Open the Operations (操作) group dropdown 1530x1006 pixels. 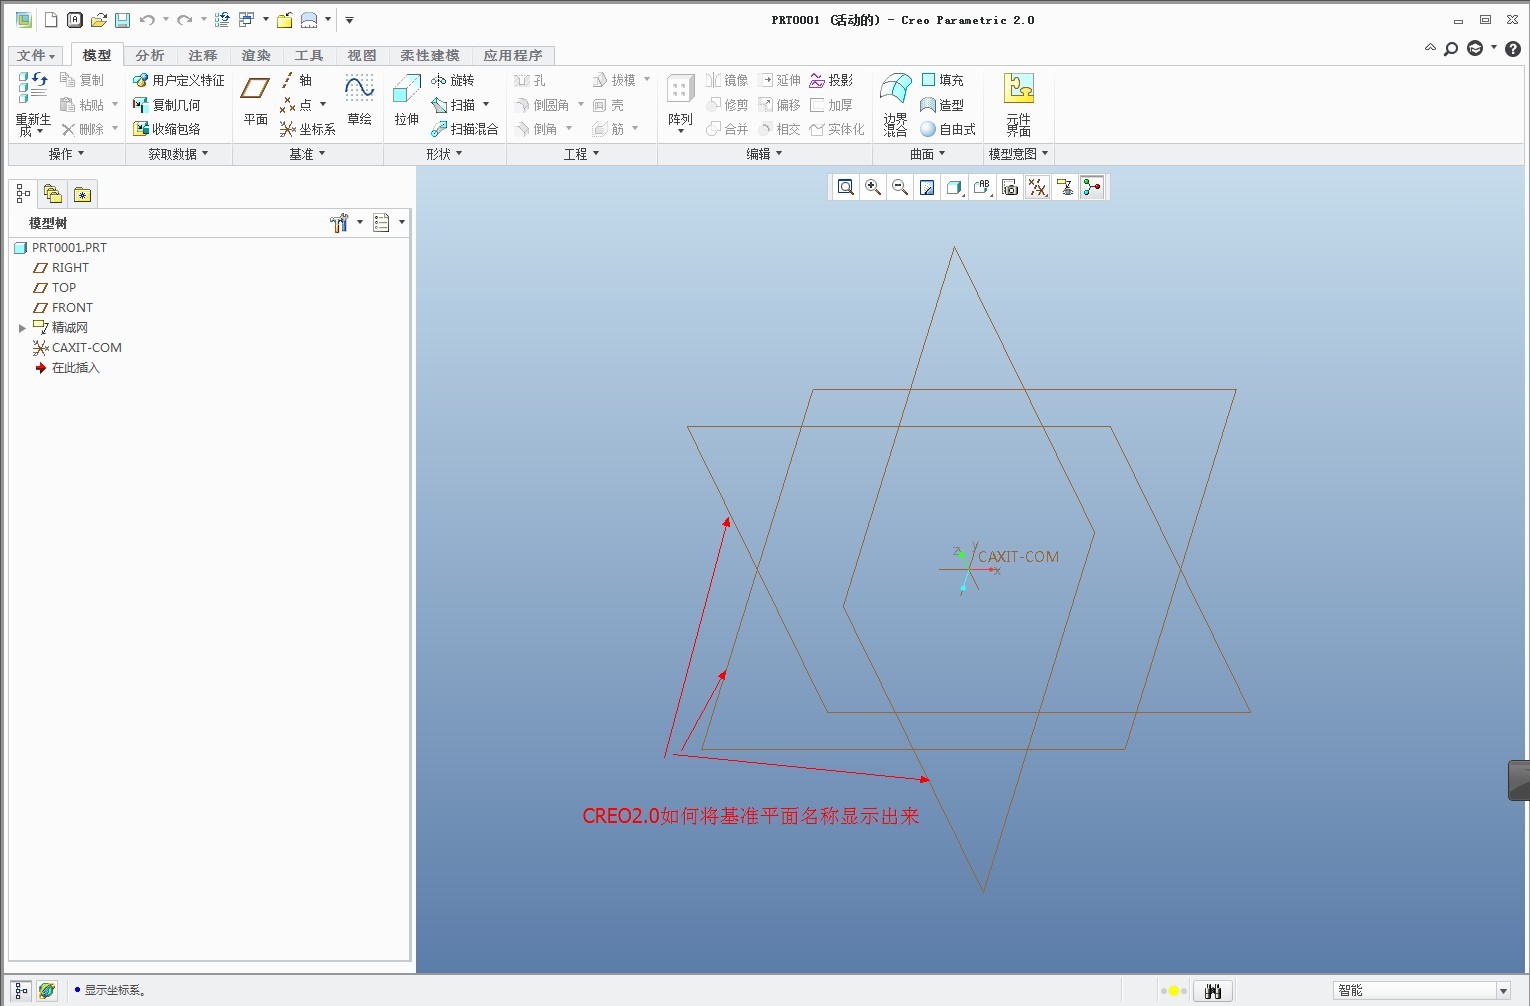[67, 154]
